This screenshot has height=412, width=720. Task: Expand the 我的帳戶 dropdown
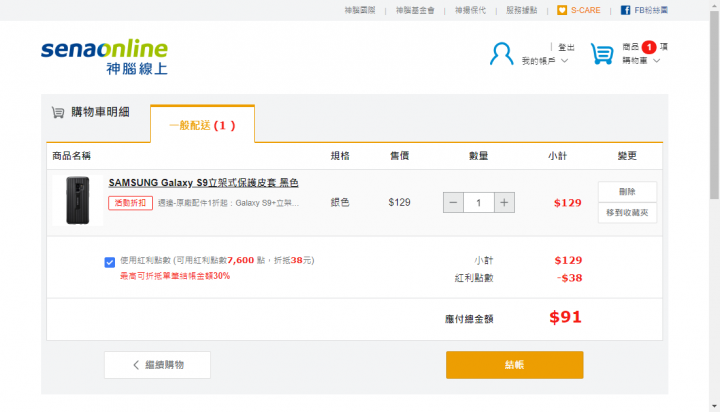coord(545,61)
